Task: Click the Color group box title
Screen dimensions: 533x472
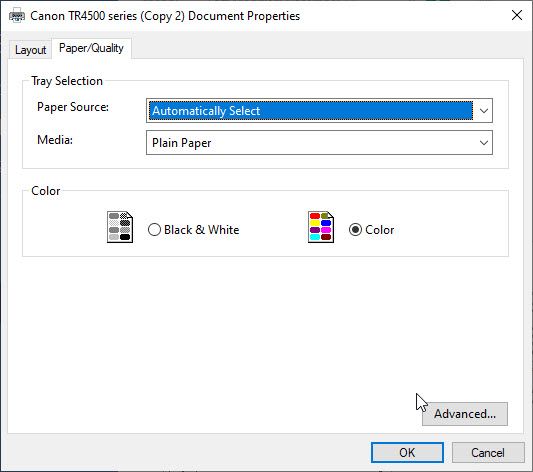Action: click(x=46, y=191)
